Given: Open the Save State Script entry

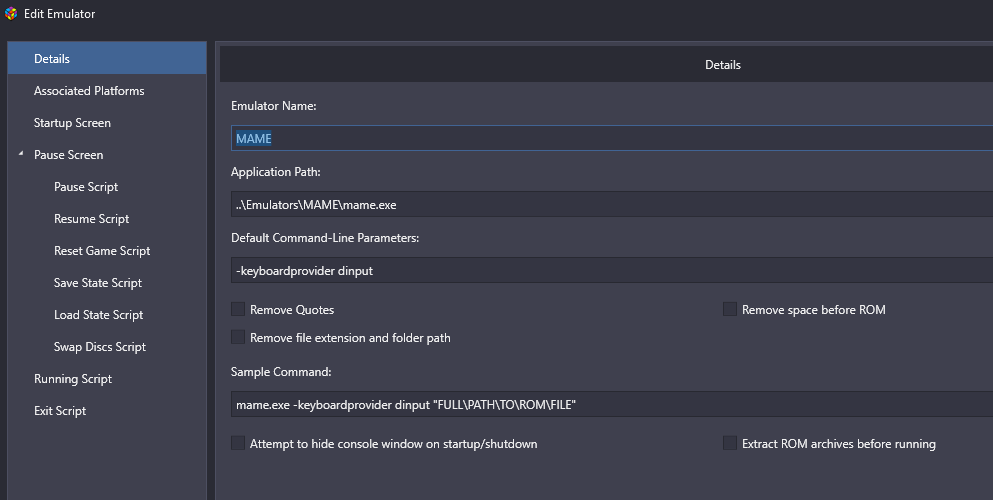Looking at the screenshot, I should [98, 283].
